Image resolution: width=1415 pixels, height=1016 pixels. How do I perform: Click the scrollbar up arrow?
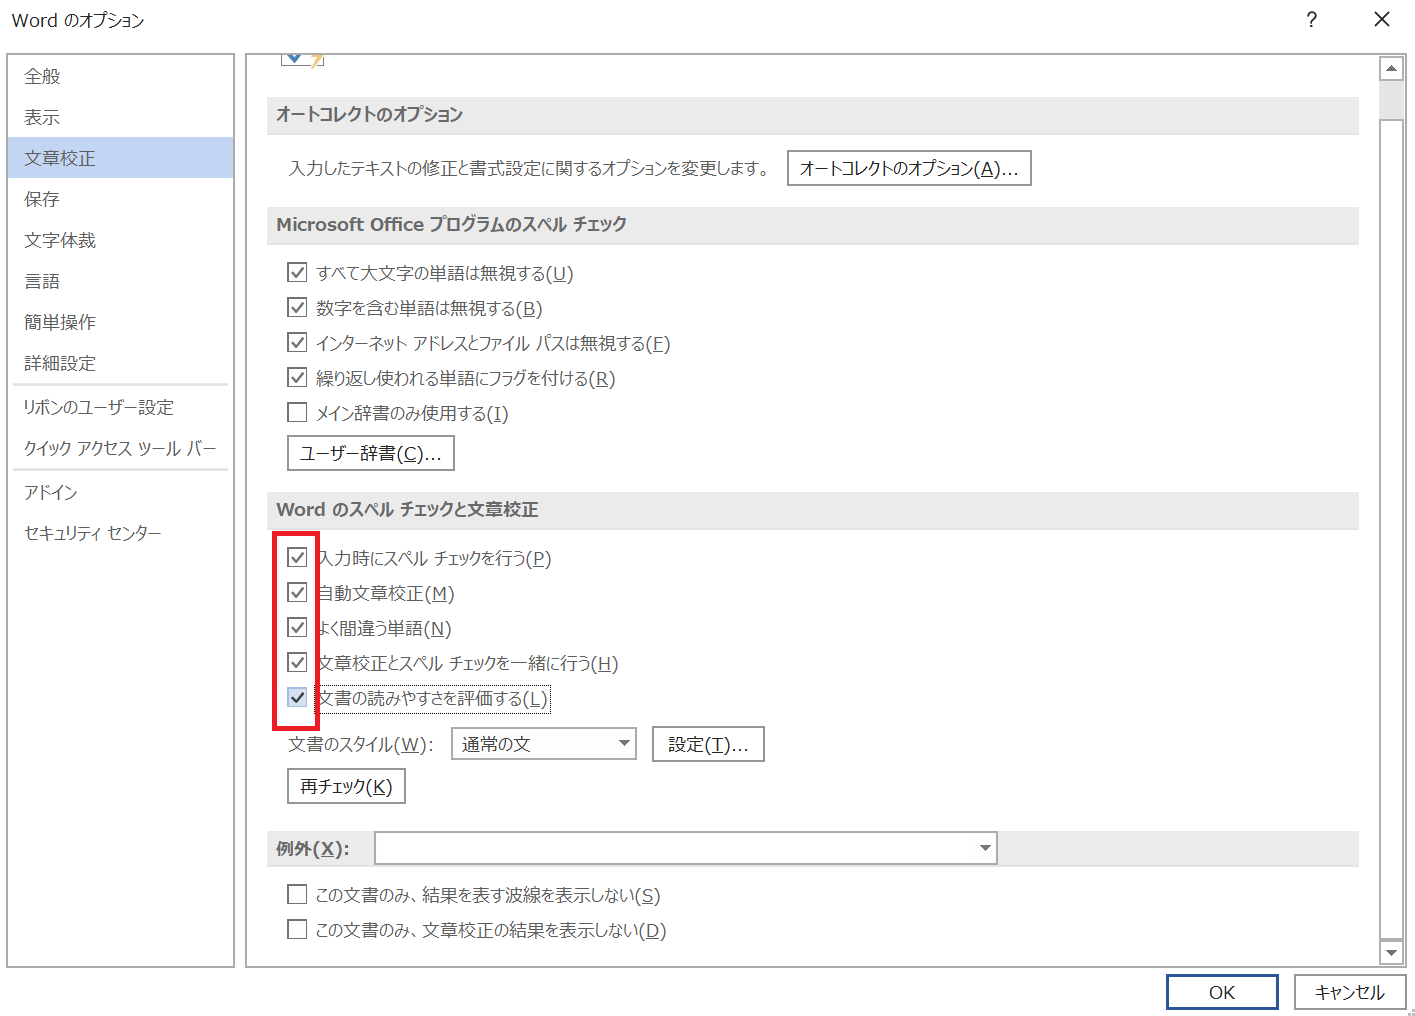(x=1392, y=68)
